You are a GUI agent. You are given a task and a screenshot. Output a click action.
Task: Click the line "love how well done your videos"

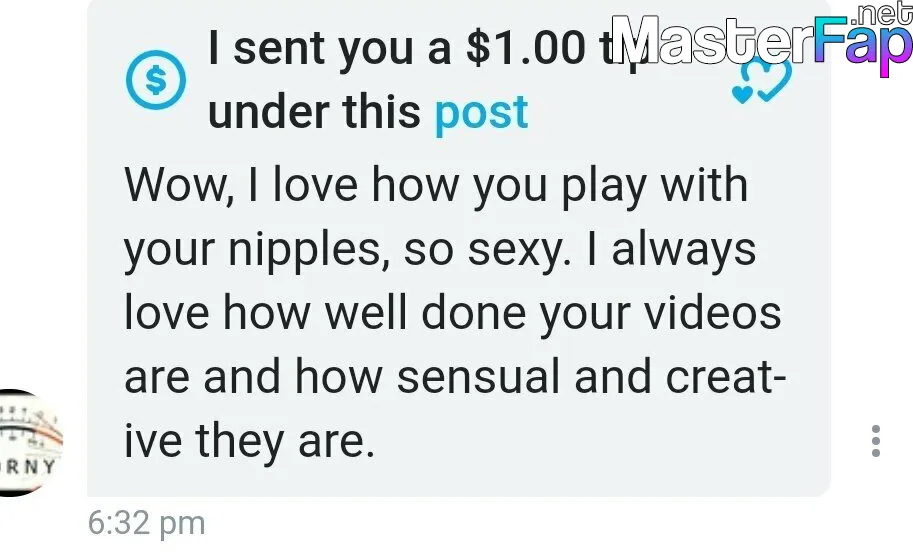452,314
